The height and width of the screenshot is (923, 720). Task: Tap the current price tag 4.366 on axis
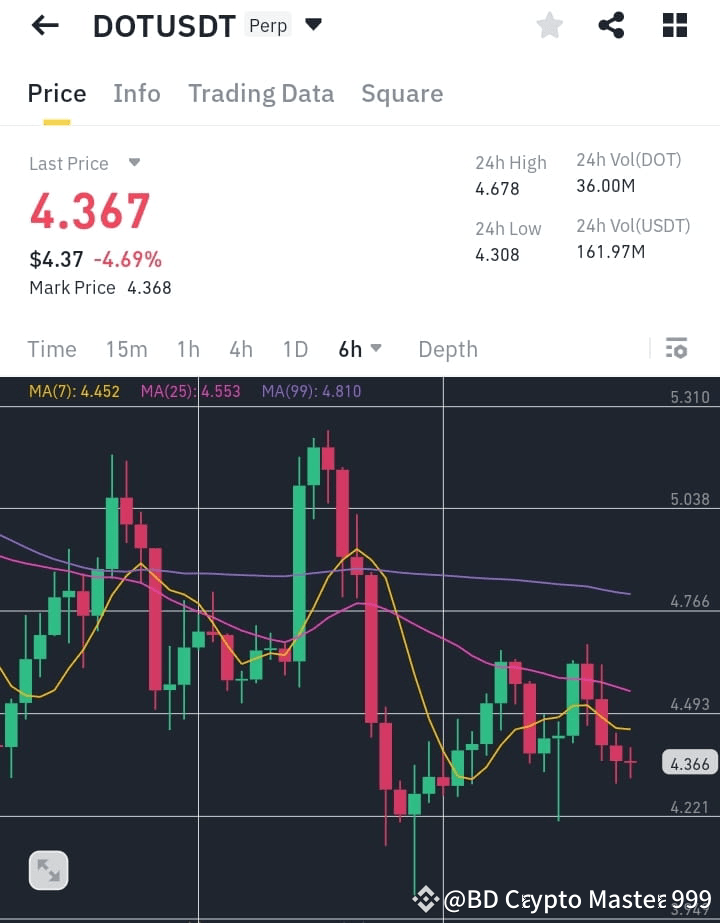pos(690,763)
